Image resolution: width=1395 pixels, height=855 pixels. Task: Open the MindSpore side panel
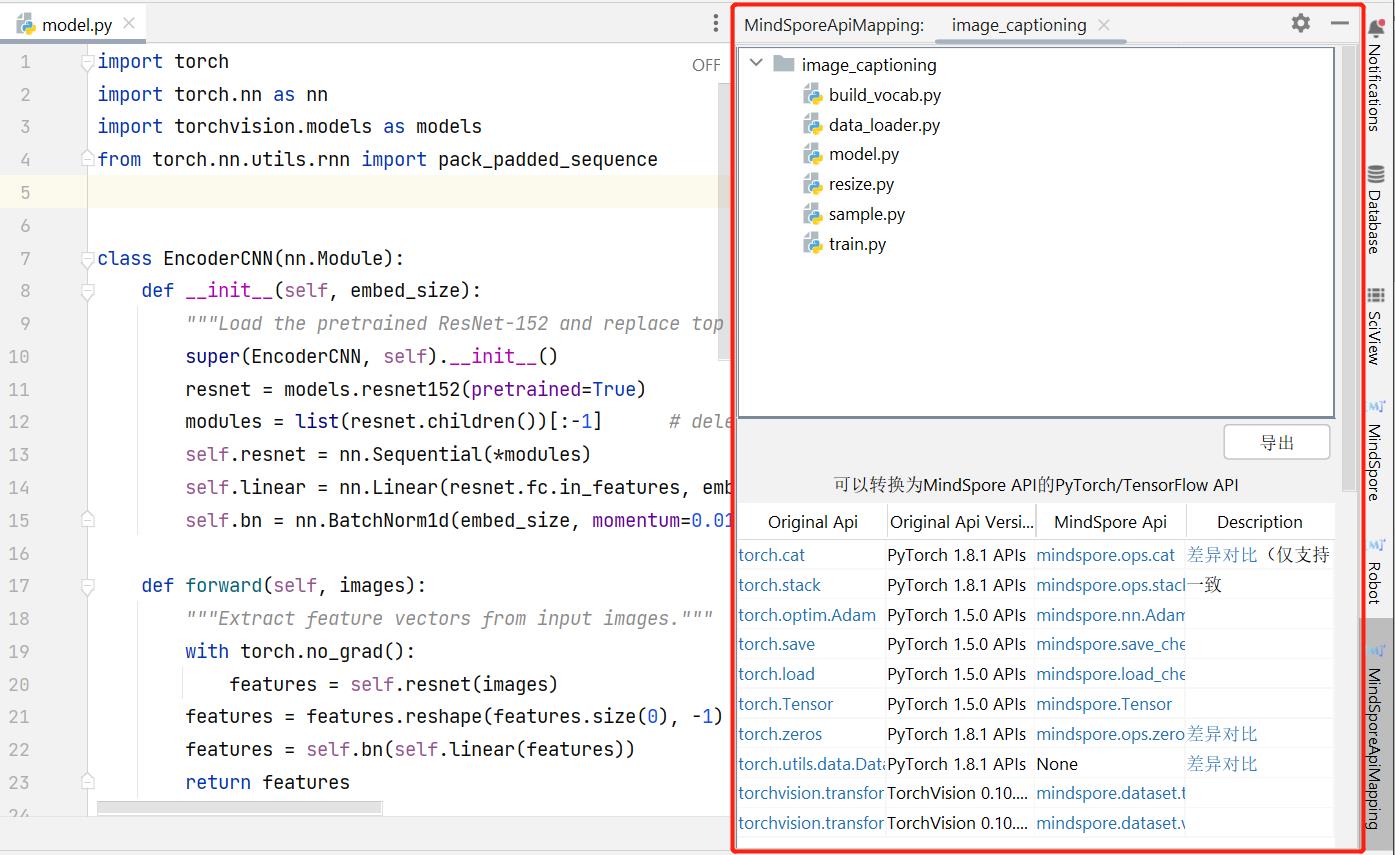click(1376, 448)
